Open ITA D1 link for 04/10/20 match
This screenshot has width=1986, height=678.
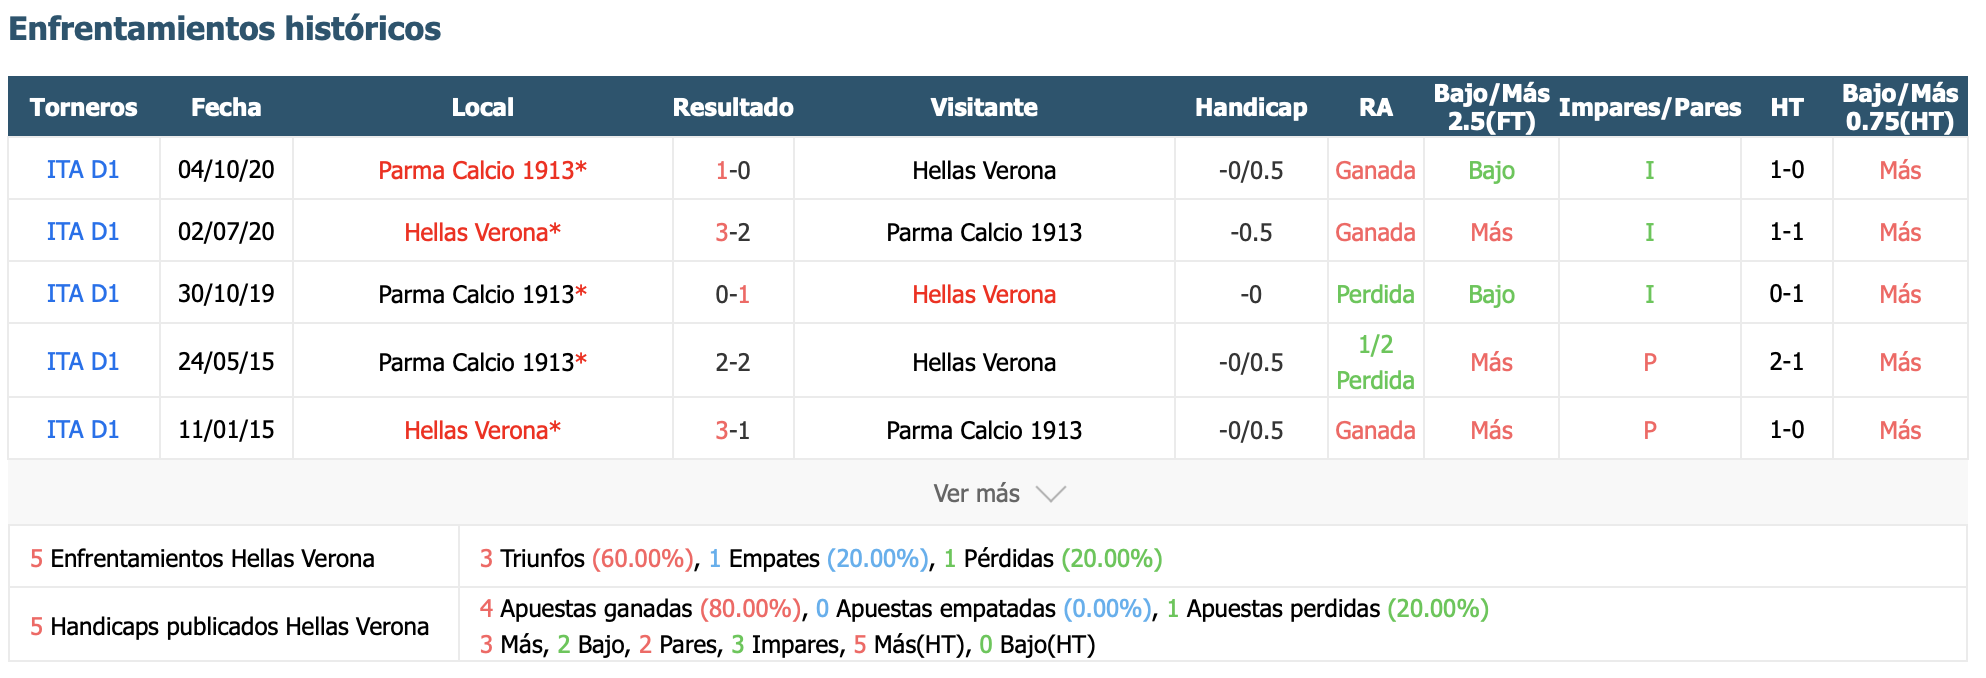click(83, 170)
